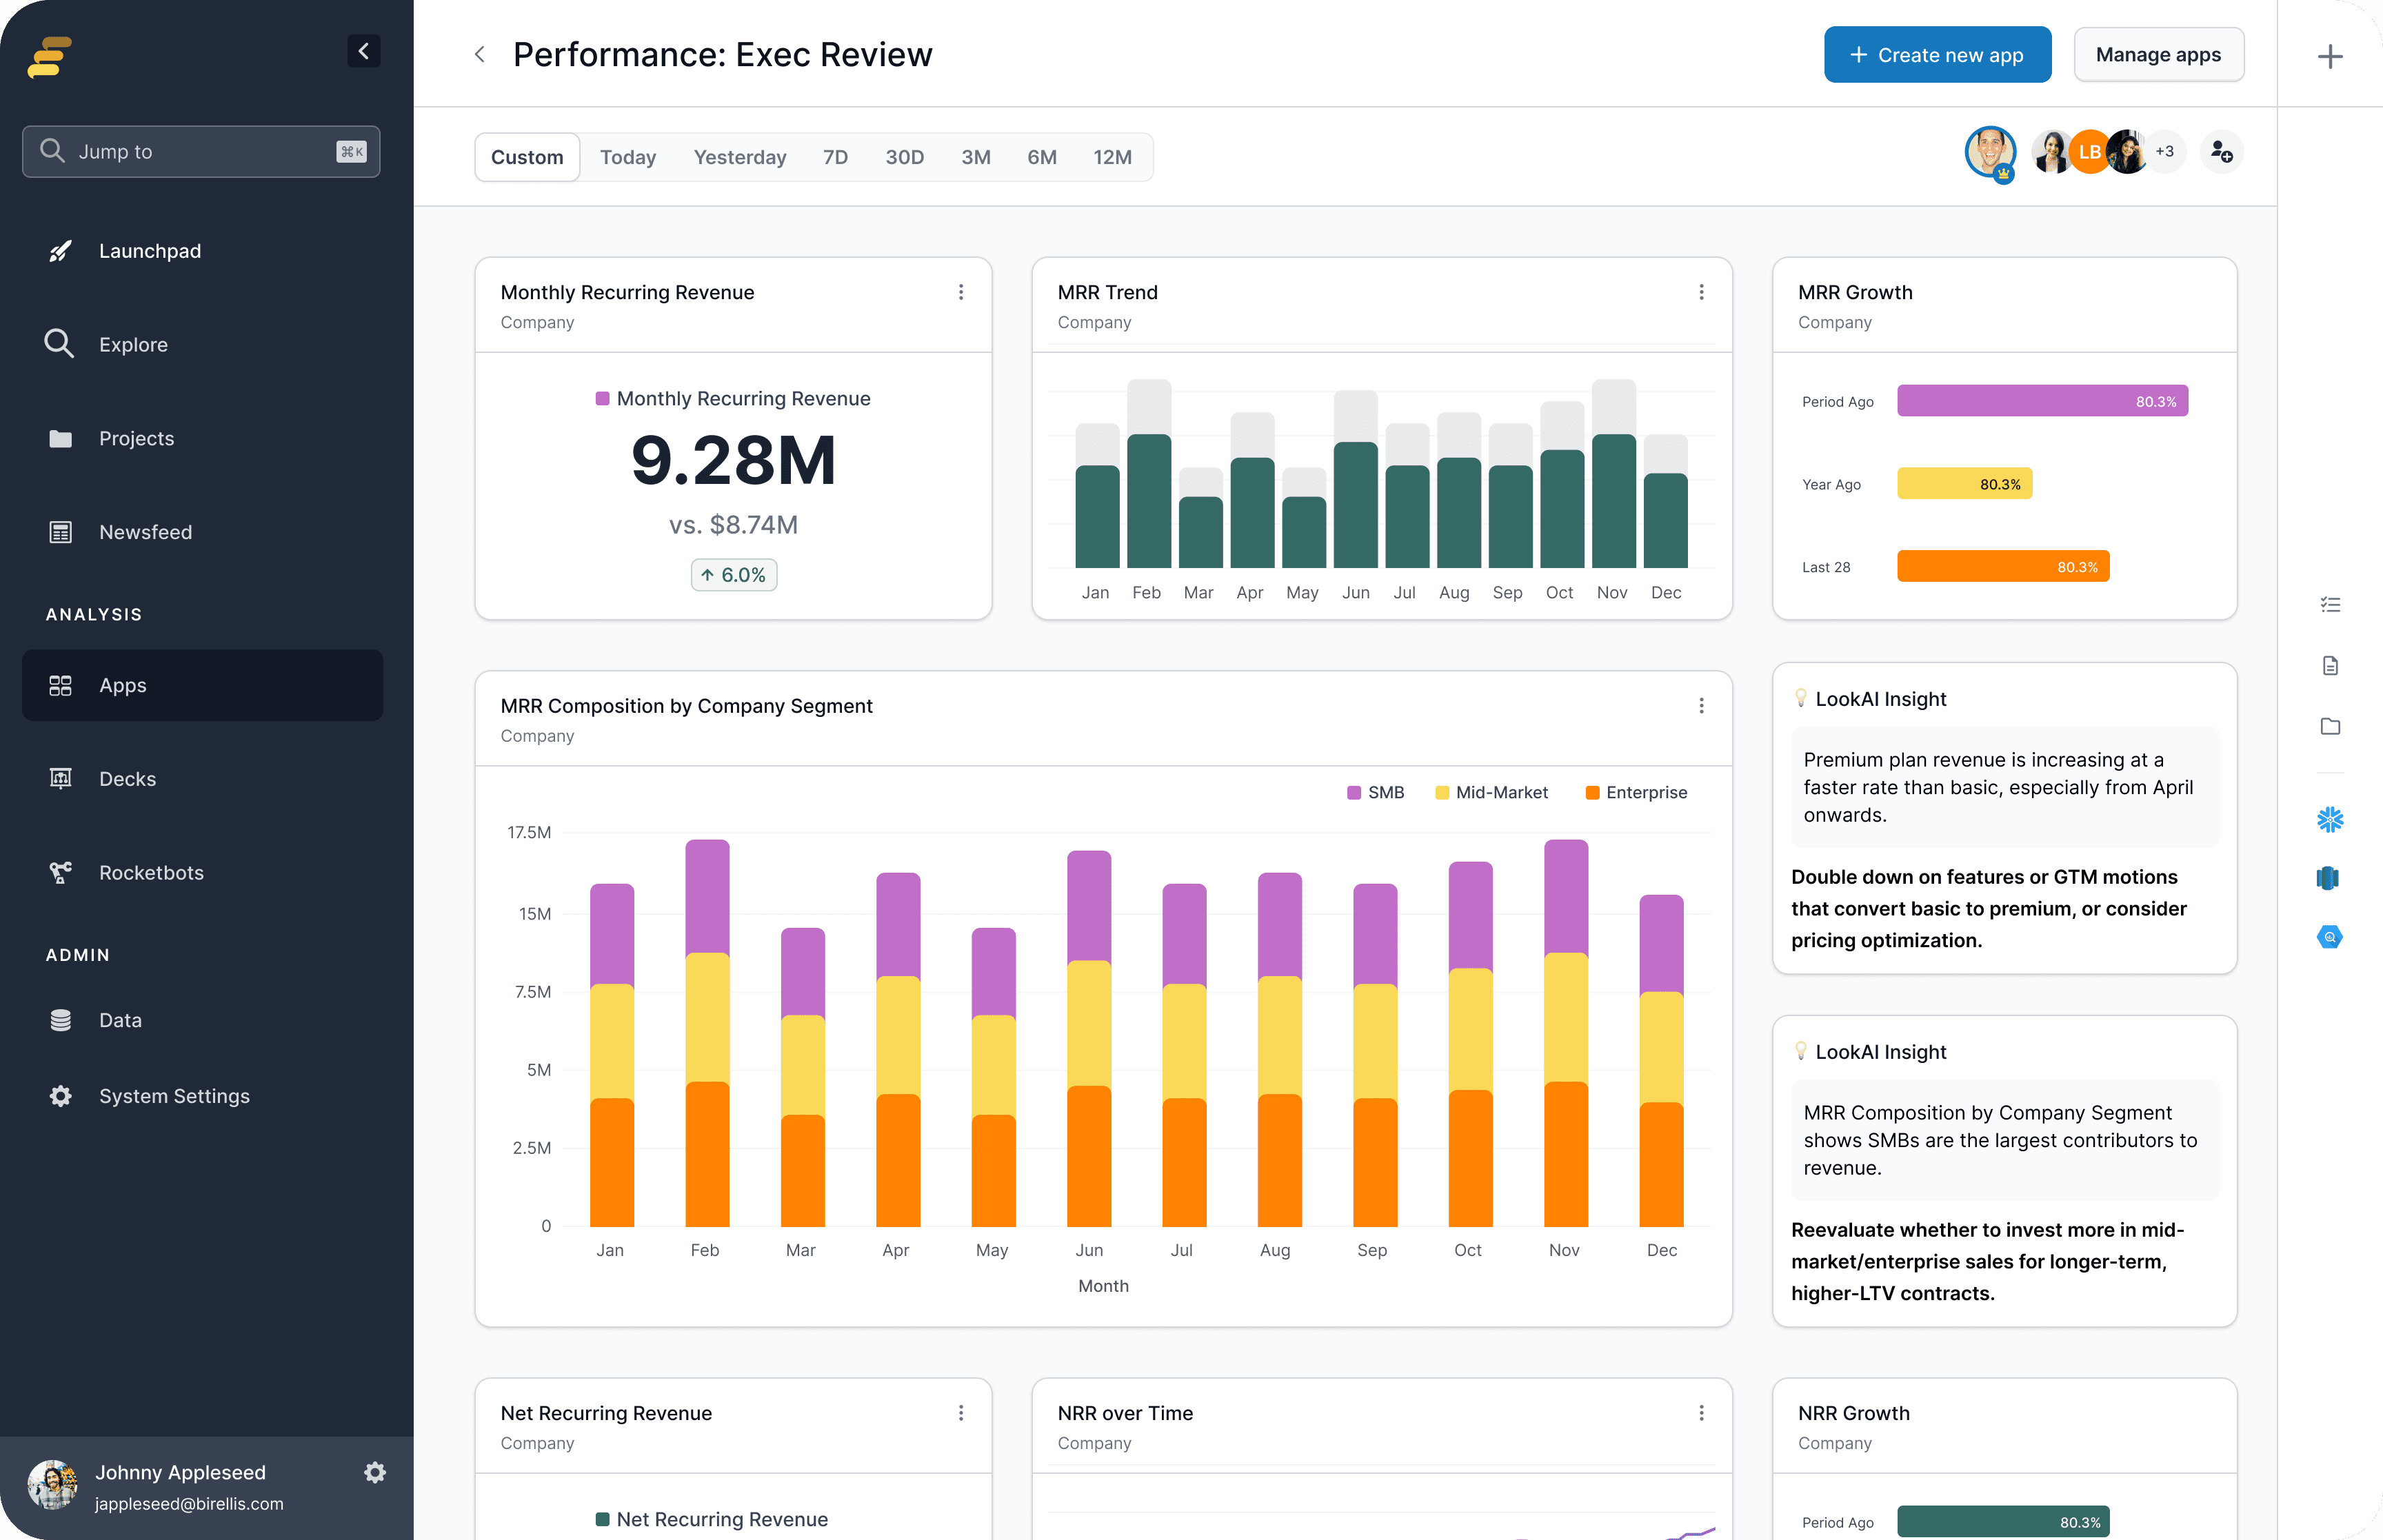Image resolution: width=2383 pixels, height=1540 pixels.
Task: Click the Jump to search field
Action: pos(201,152)
